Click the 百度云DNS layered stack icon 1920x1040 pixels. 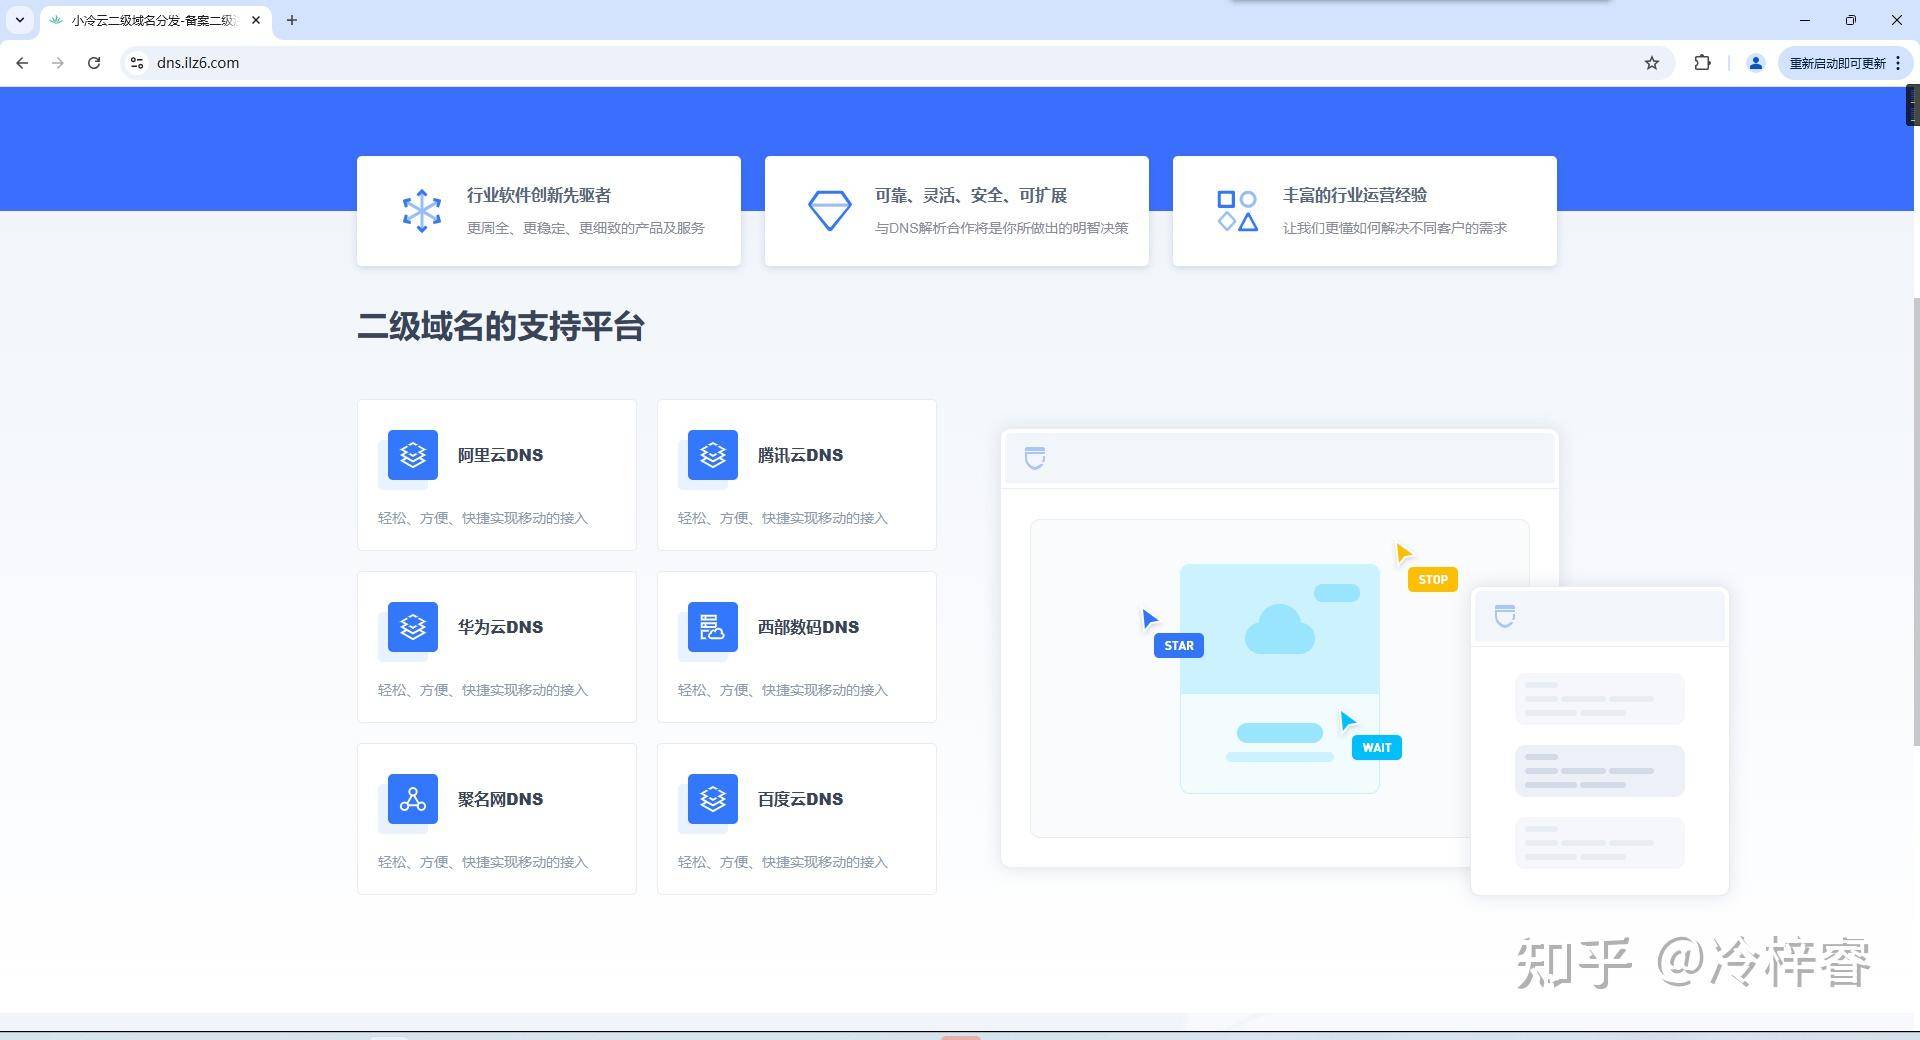click(712, 799)
